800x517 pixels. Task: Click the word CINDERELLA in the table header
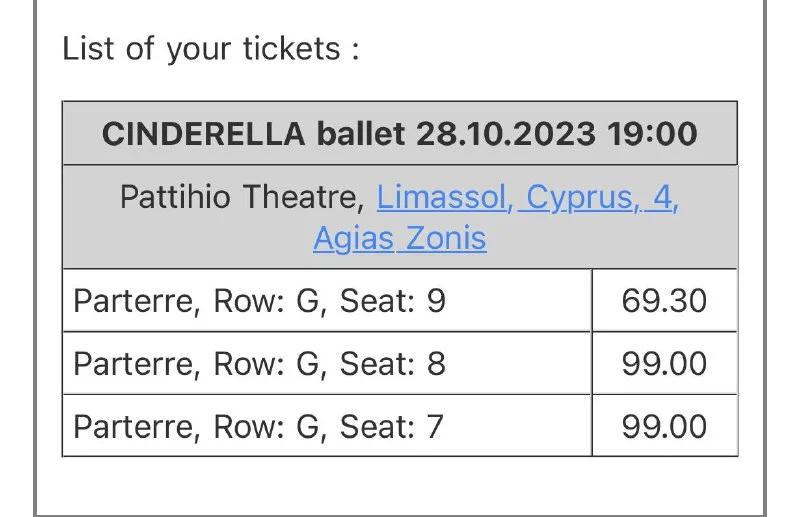tap(203, 133)
